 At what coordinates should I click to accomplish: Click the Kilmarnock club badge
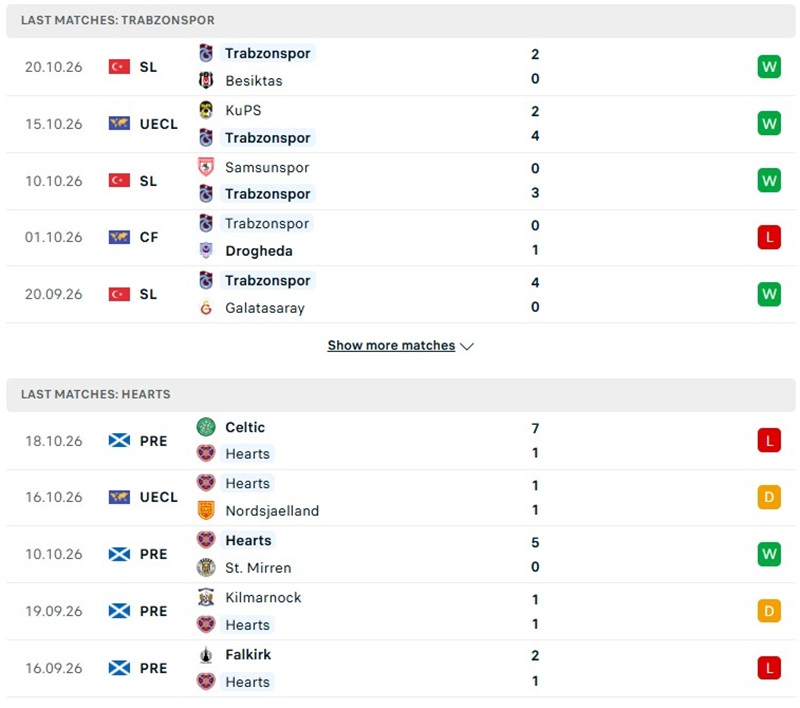(x=206, y=597)
